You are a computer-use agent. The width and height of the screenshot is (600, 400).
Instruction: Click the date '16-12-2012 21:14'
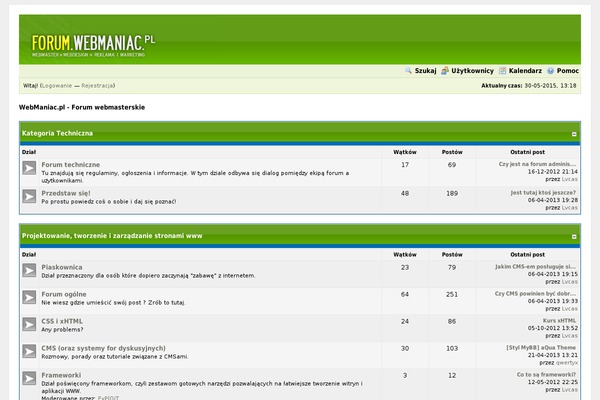(553, 171)
